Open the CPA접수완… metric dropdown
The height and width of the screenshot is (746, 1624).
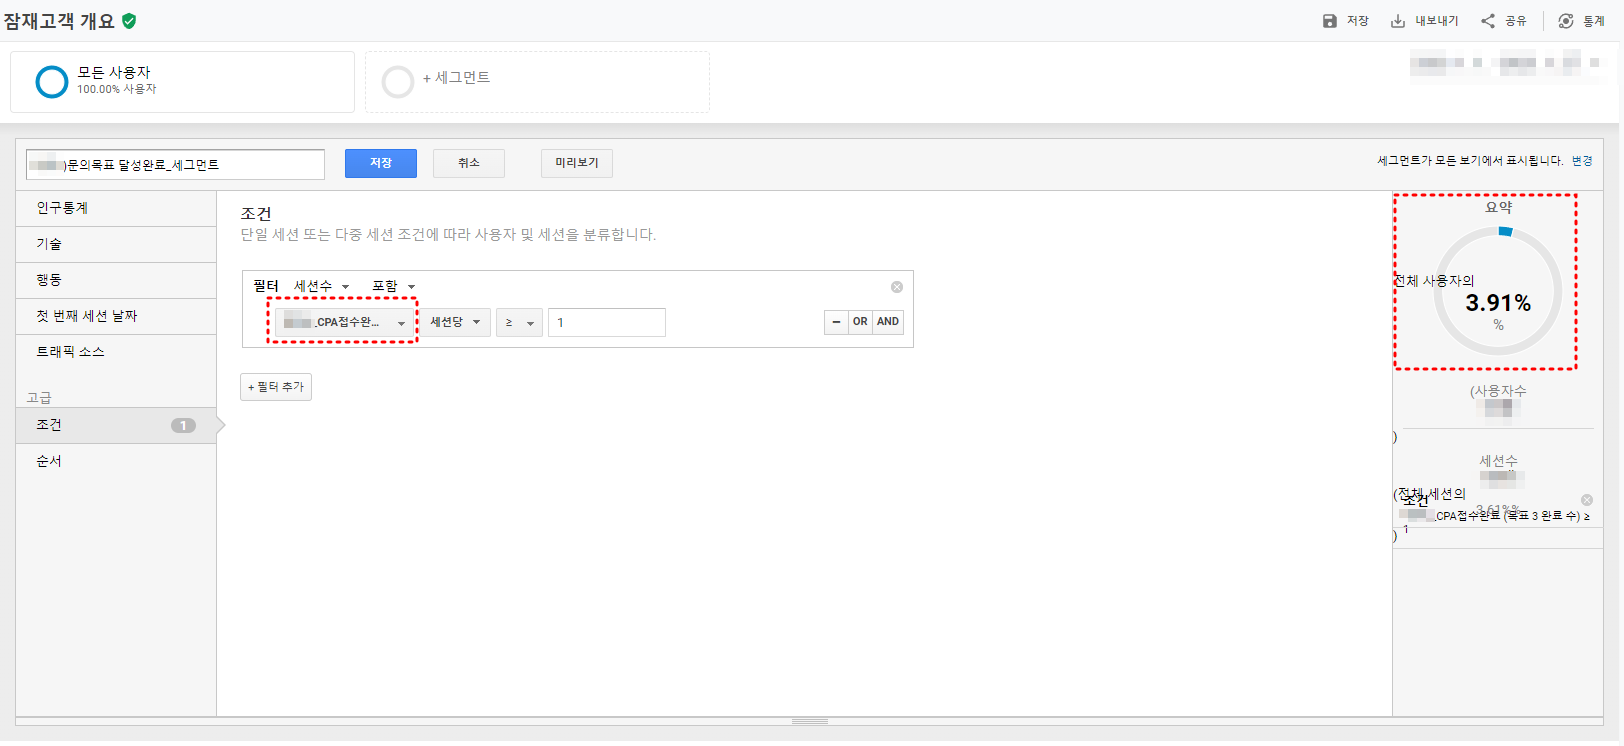tap(343, 322)
